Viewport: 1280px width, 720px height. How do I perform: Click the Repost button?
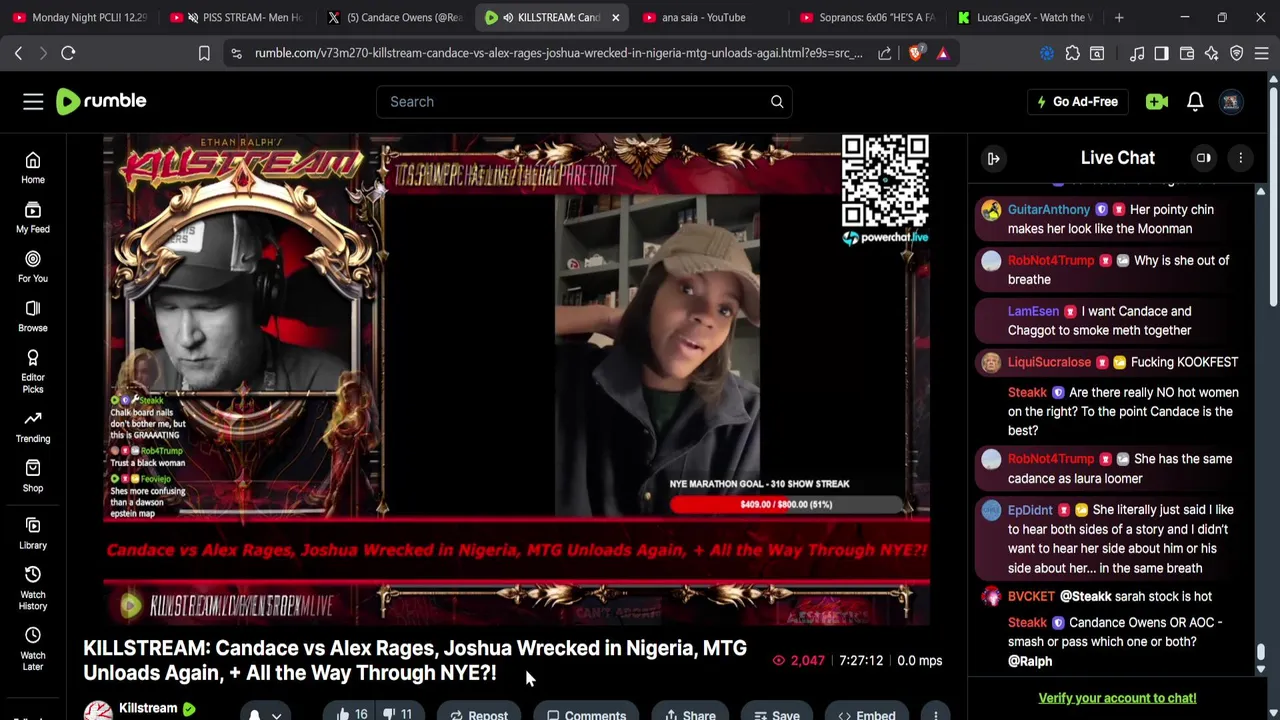[478, 714]
